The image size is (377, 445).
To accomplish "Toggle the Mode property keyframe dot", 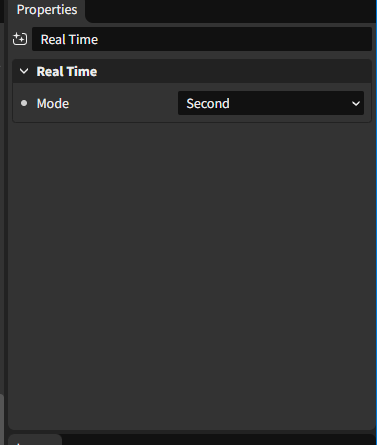I will point(24,103).
